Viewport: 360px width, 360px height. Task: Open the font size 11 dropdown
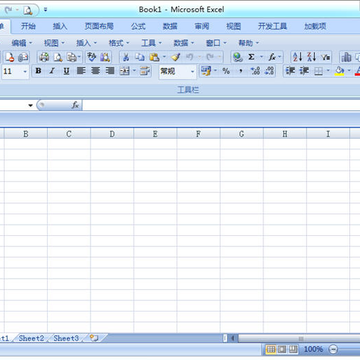pyautogui.click(x=25, y=71)
